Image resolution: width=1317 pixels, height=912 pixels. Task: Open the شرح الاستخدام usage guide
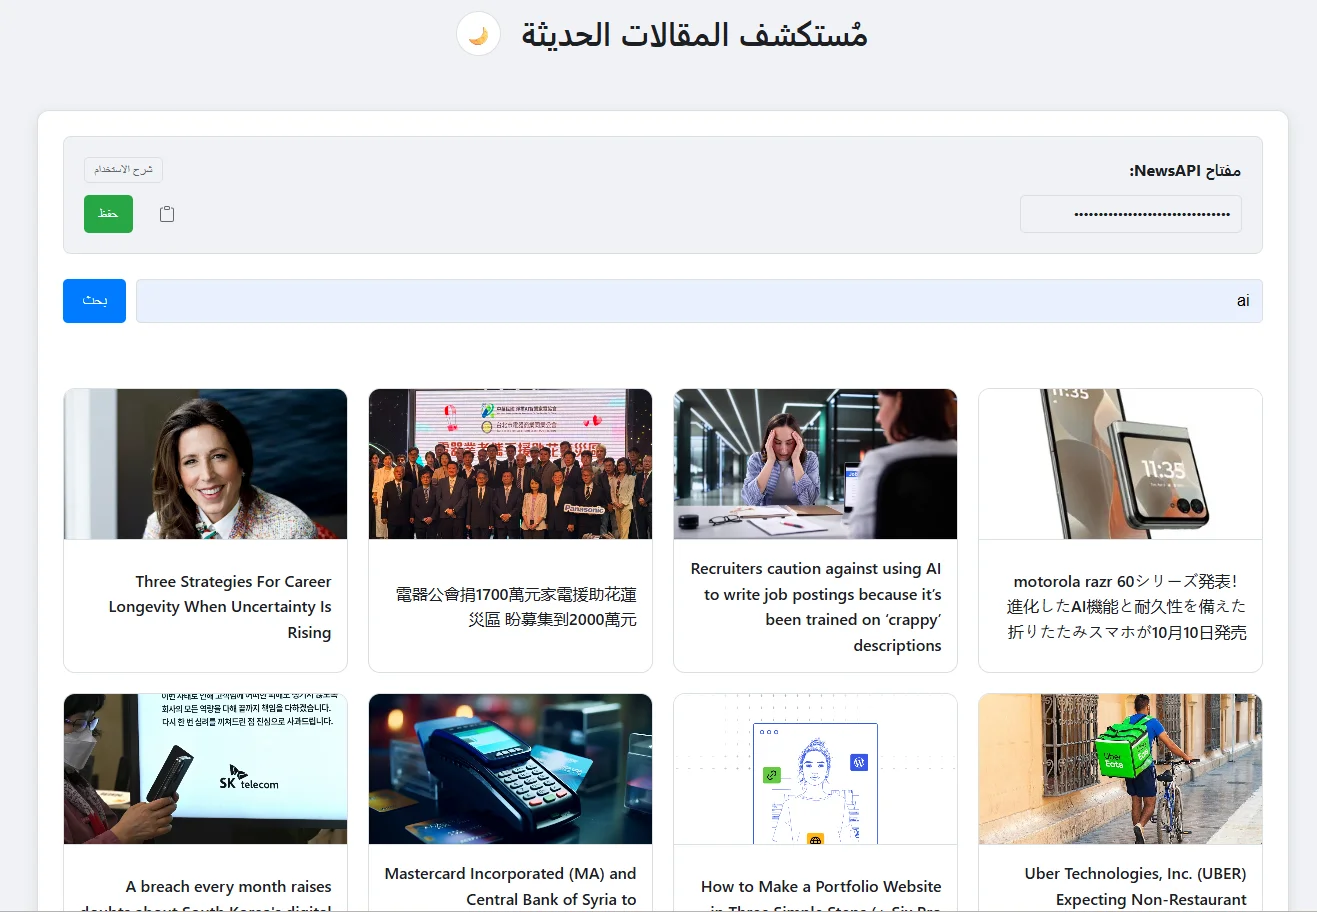click(123, 170)
